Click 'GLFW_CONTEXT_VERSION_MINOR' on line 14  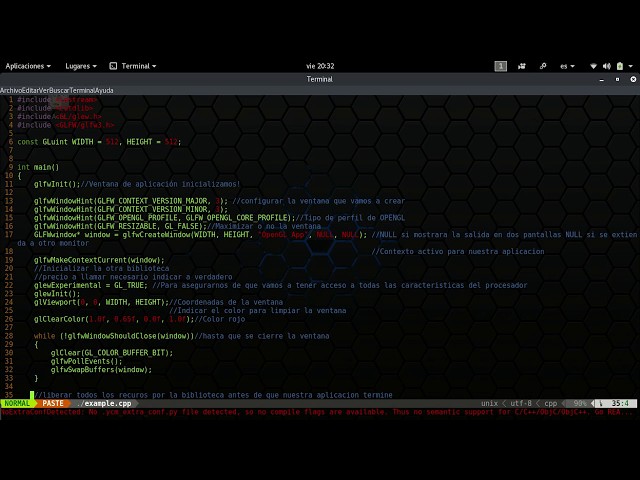(152, 210)
